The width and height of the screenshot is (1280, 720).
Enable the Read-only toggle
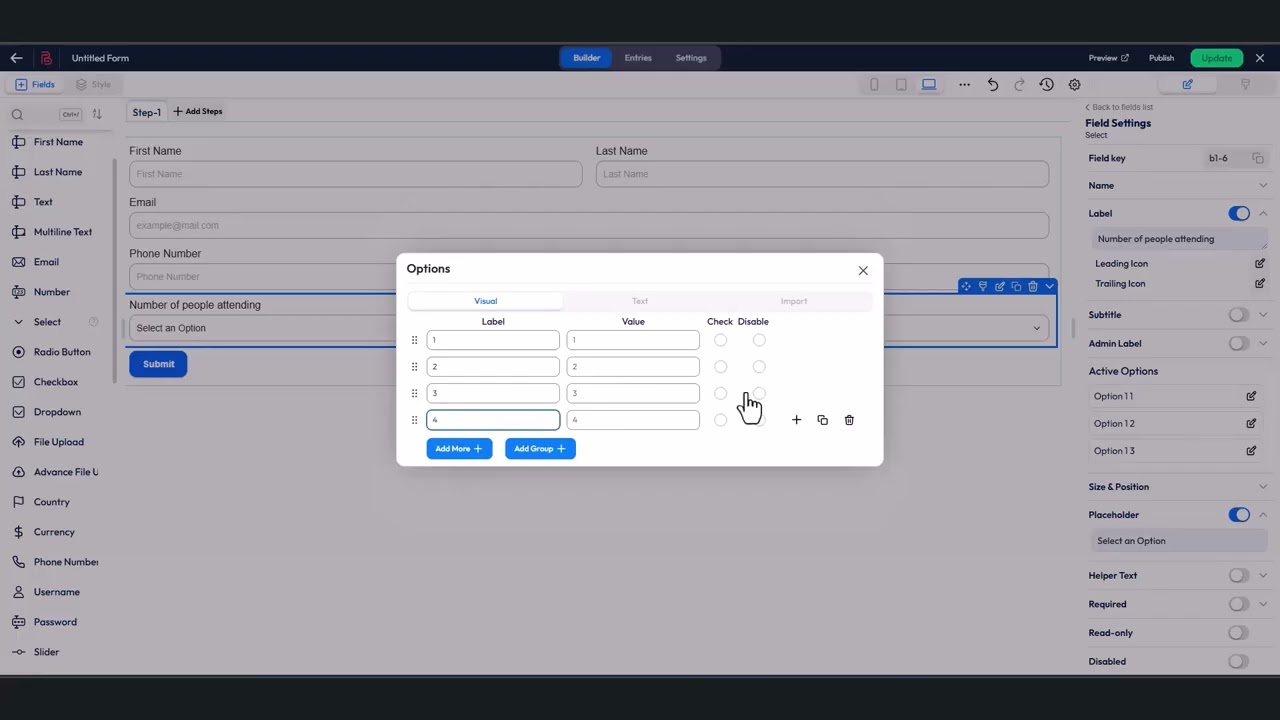pos(1239,633)
